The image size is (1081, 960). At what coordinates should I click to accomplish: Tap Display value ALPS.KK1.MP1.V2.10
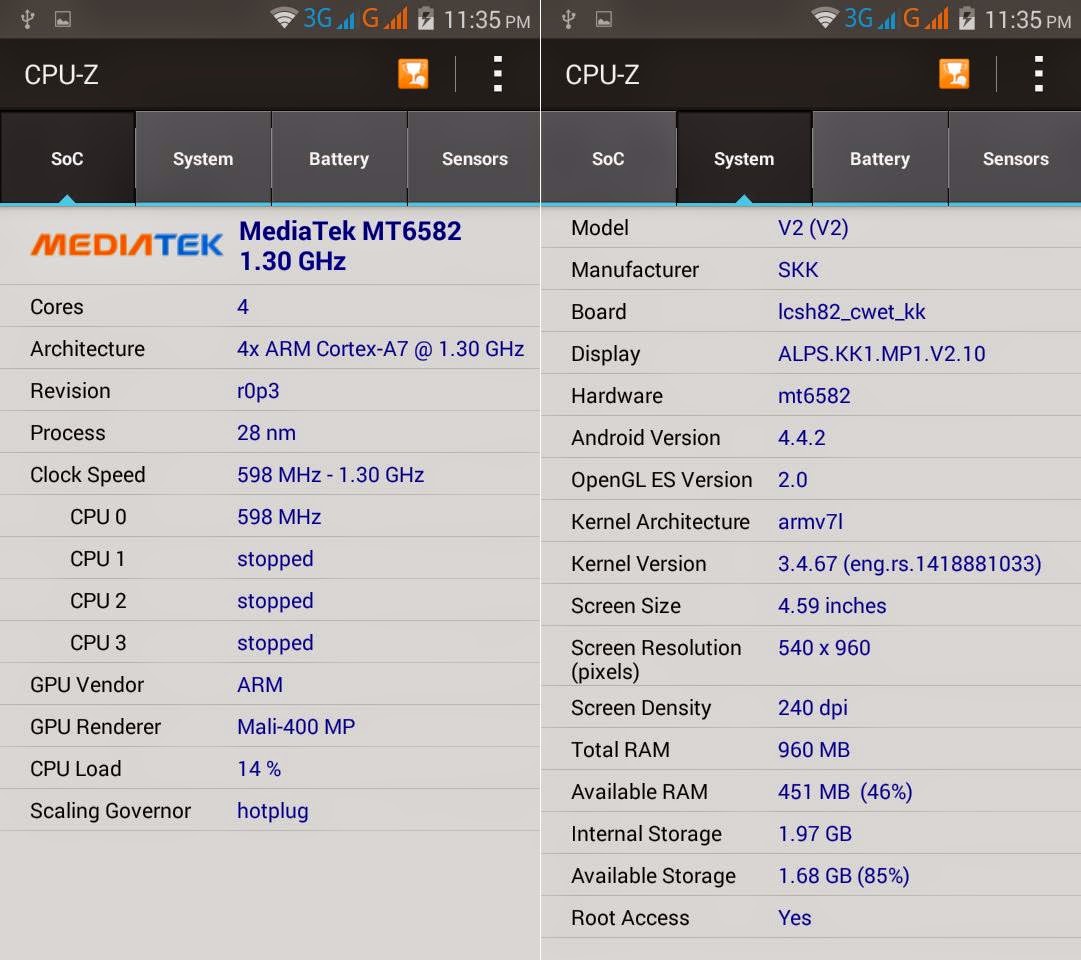882,354
